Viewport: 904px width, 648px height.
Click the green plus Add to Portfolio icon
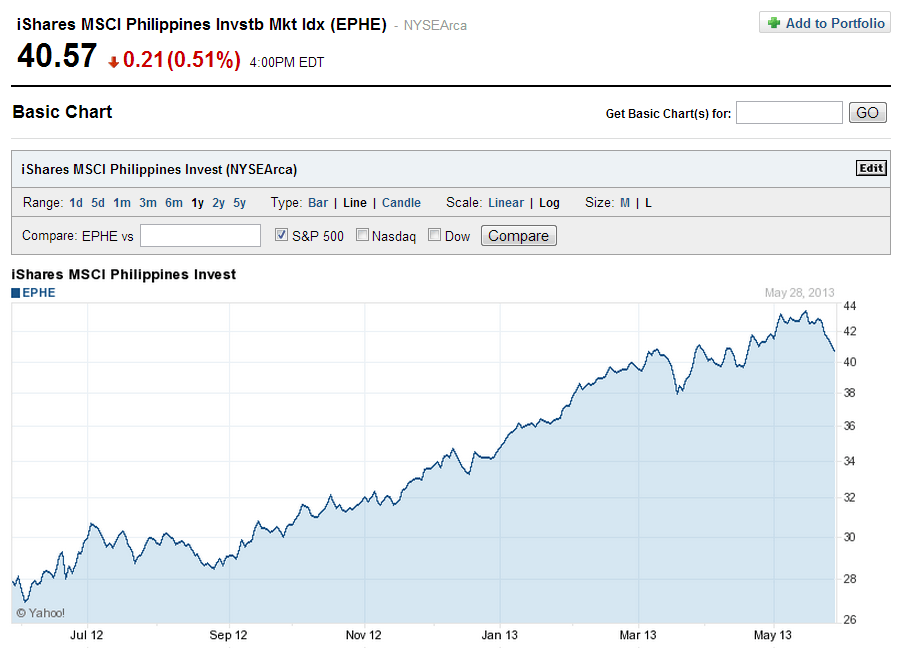point(774,22)
